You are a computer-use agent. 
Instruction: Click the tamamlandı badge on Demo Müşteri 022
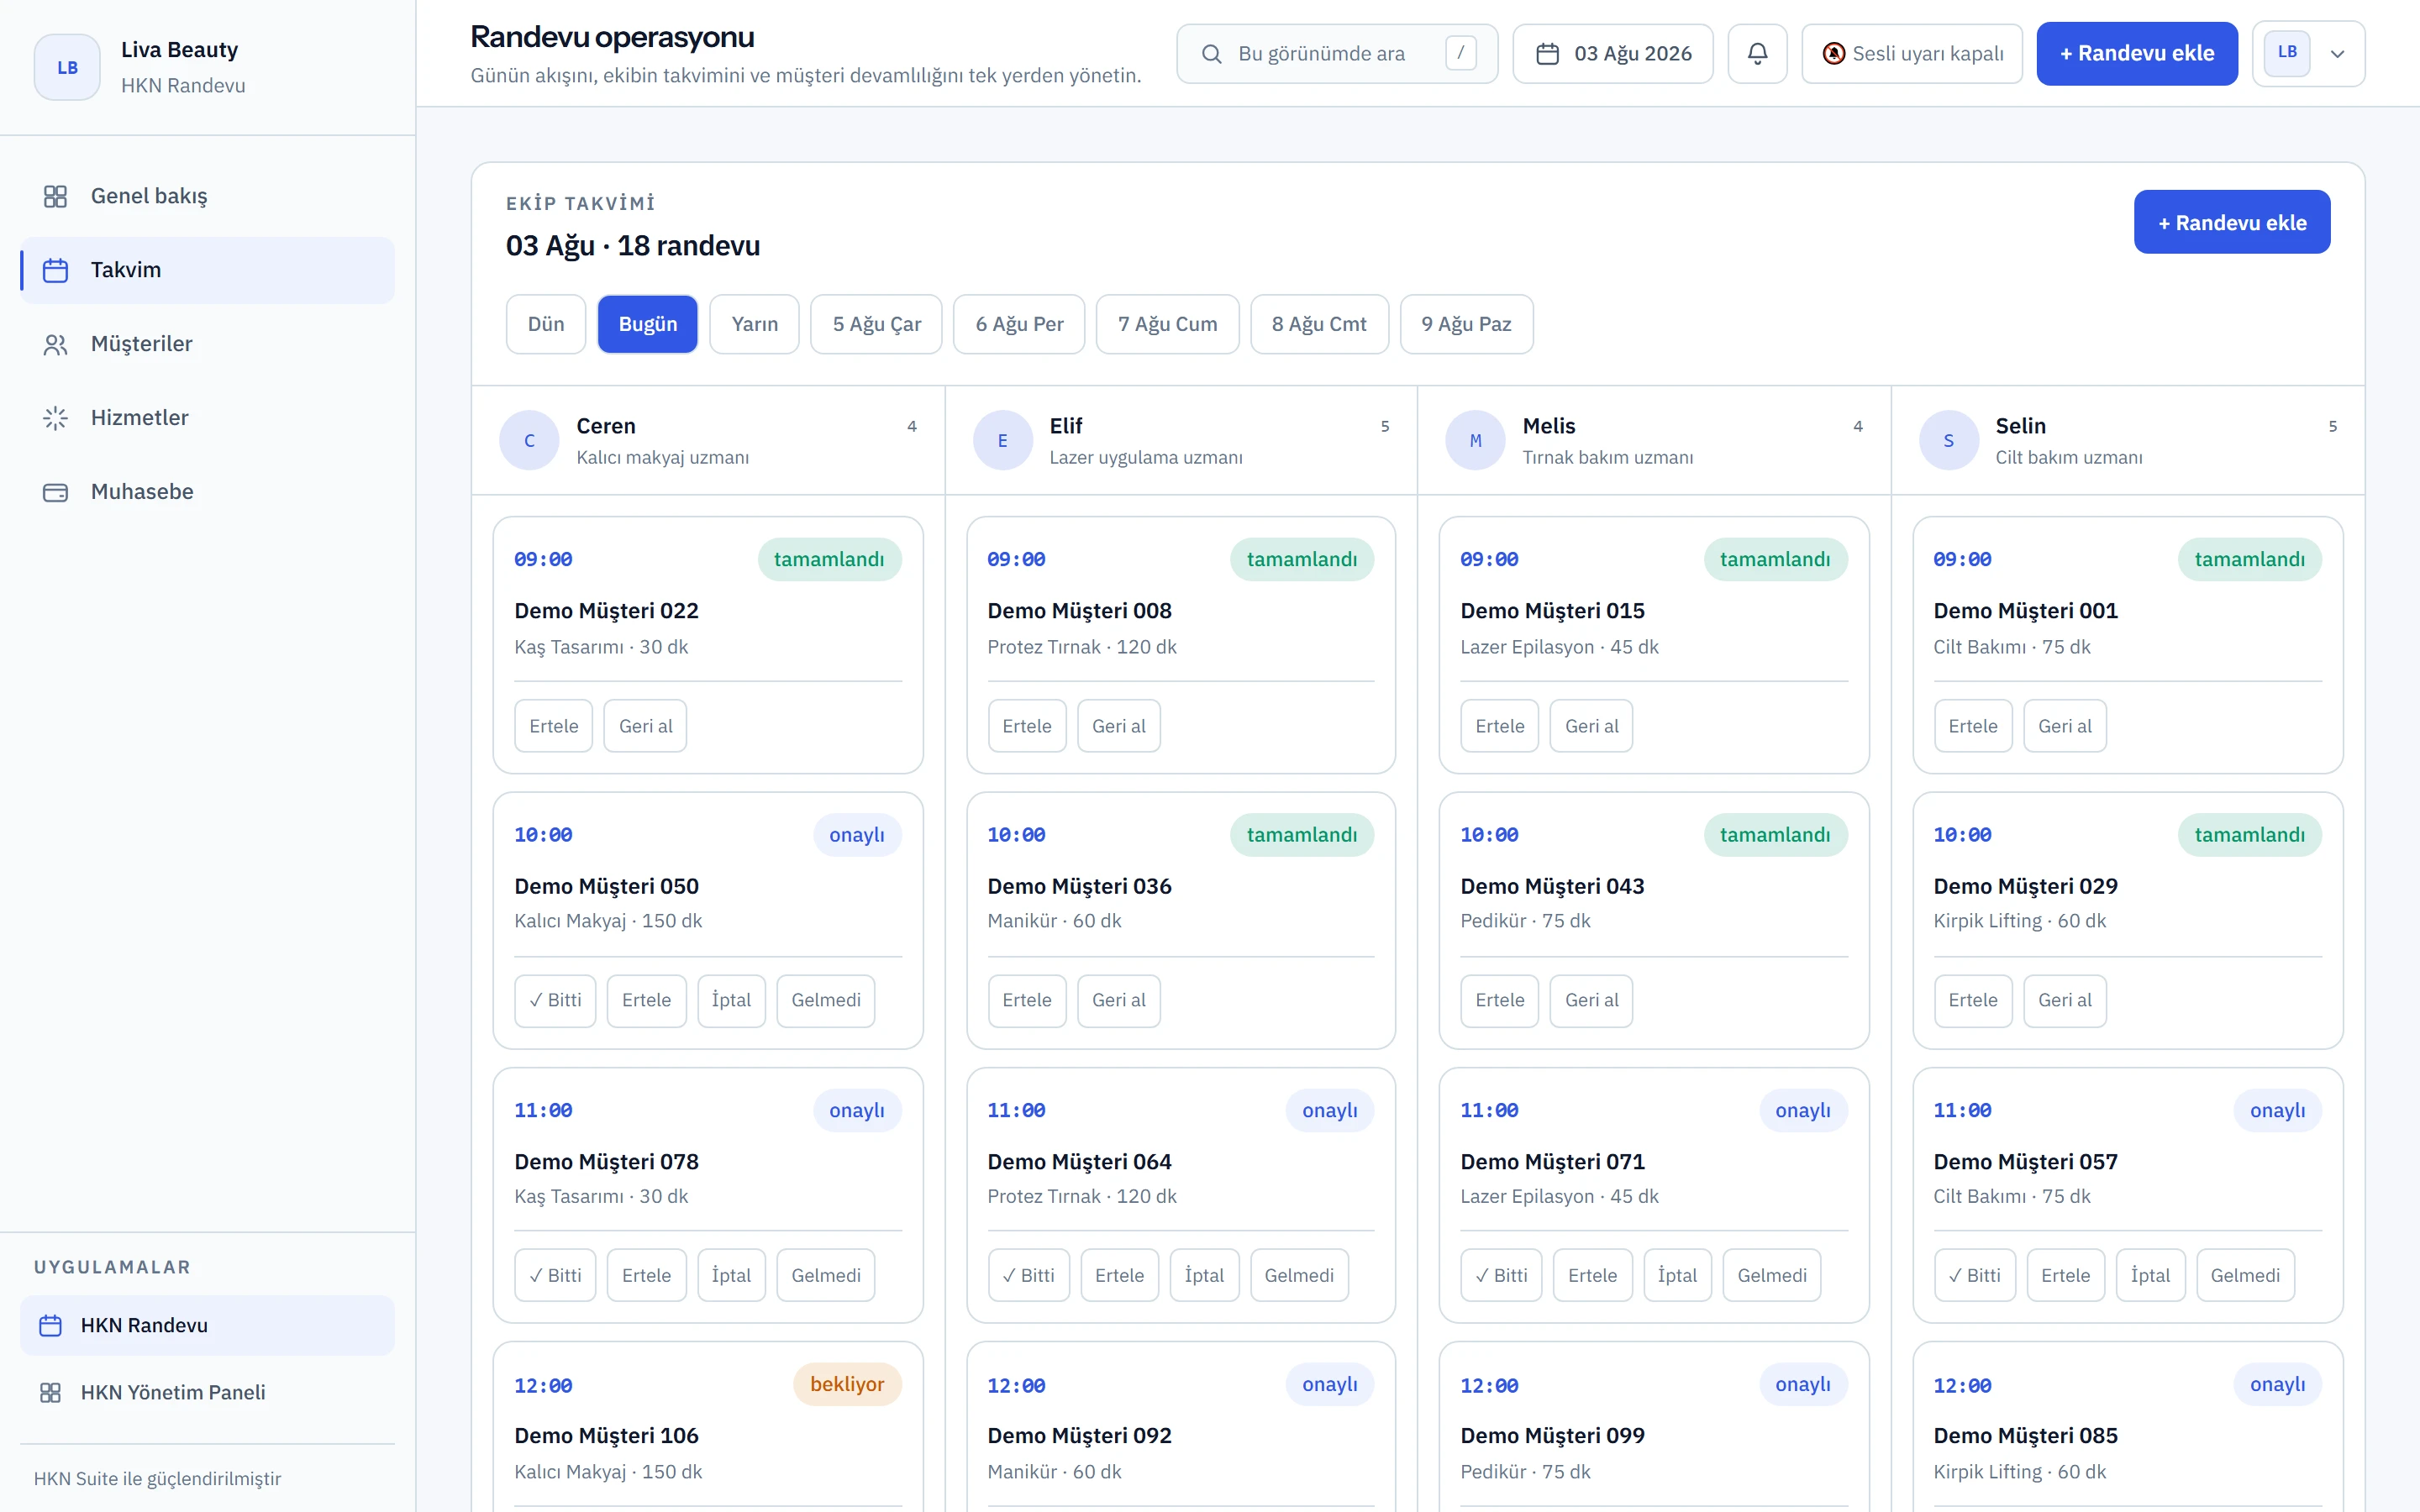click(829, 559)
